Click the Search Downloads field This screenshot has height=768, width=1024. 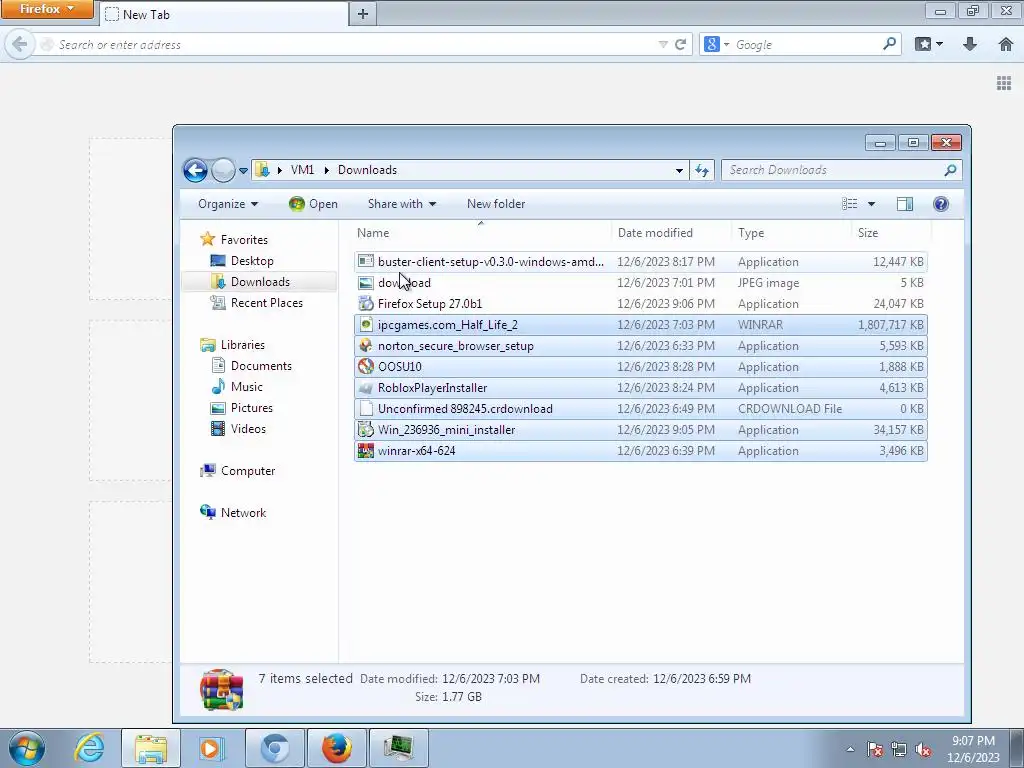pos(841,170)
